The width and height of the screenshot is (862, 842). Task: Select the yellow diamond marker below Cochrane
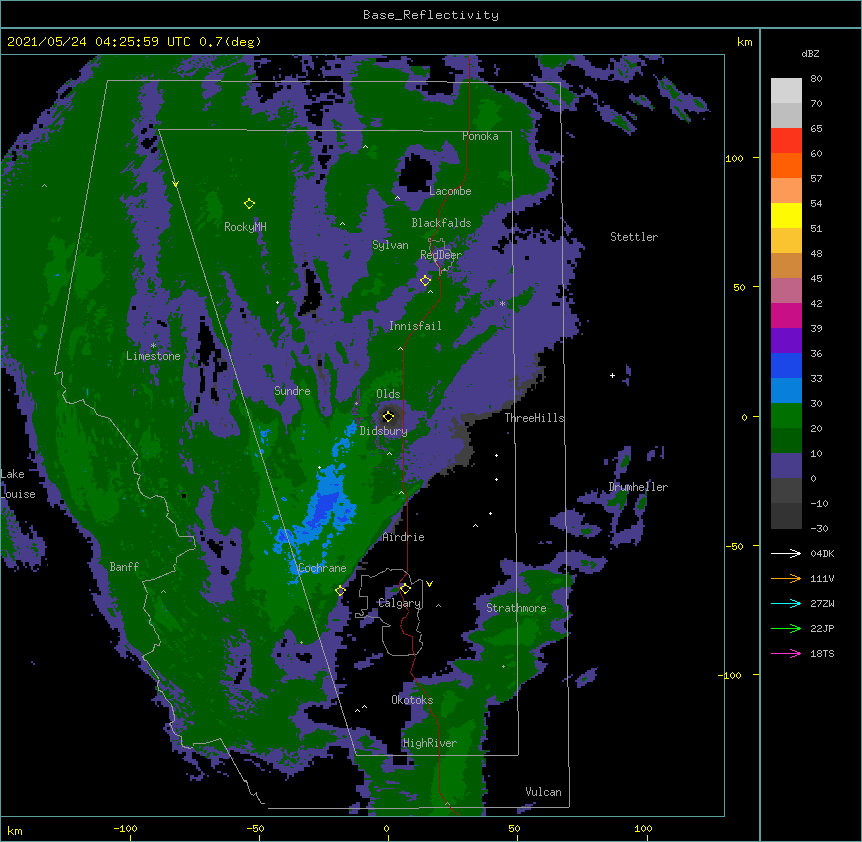(340, 590)
